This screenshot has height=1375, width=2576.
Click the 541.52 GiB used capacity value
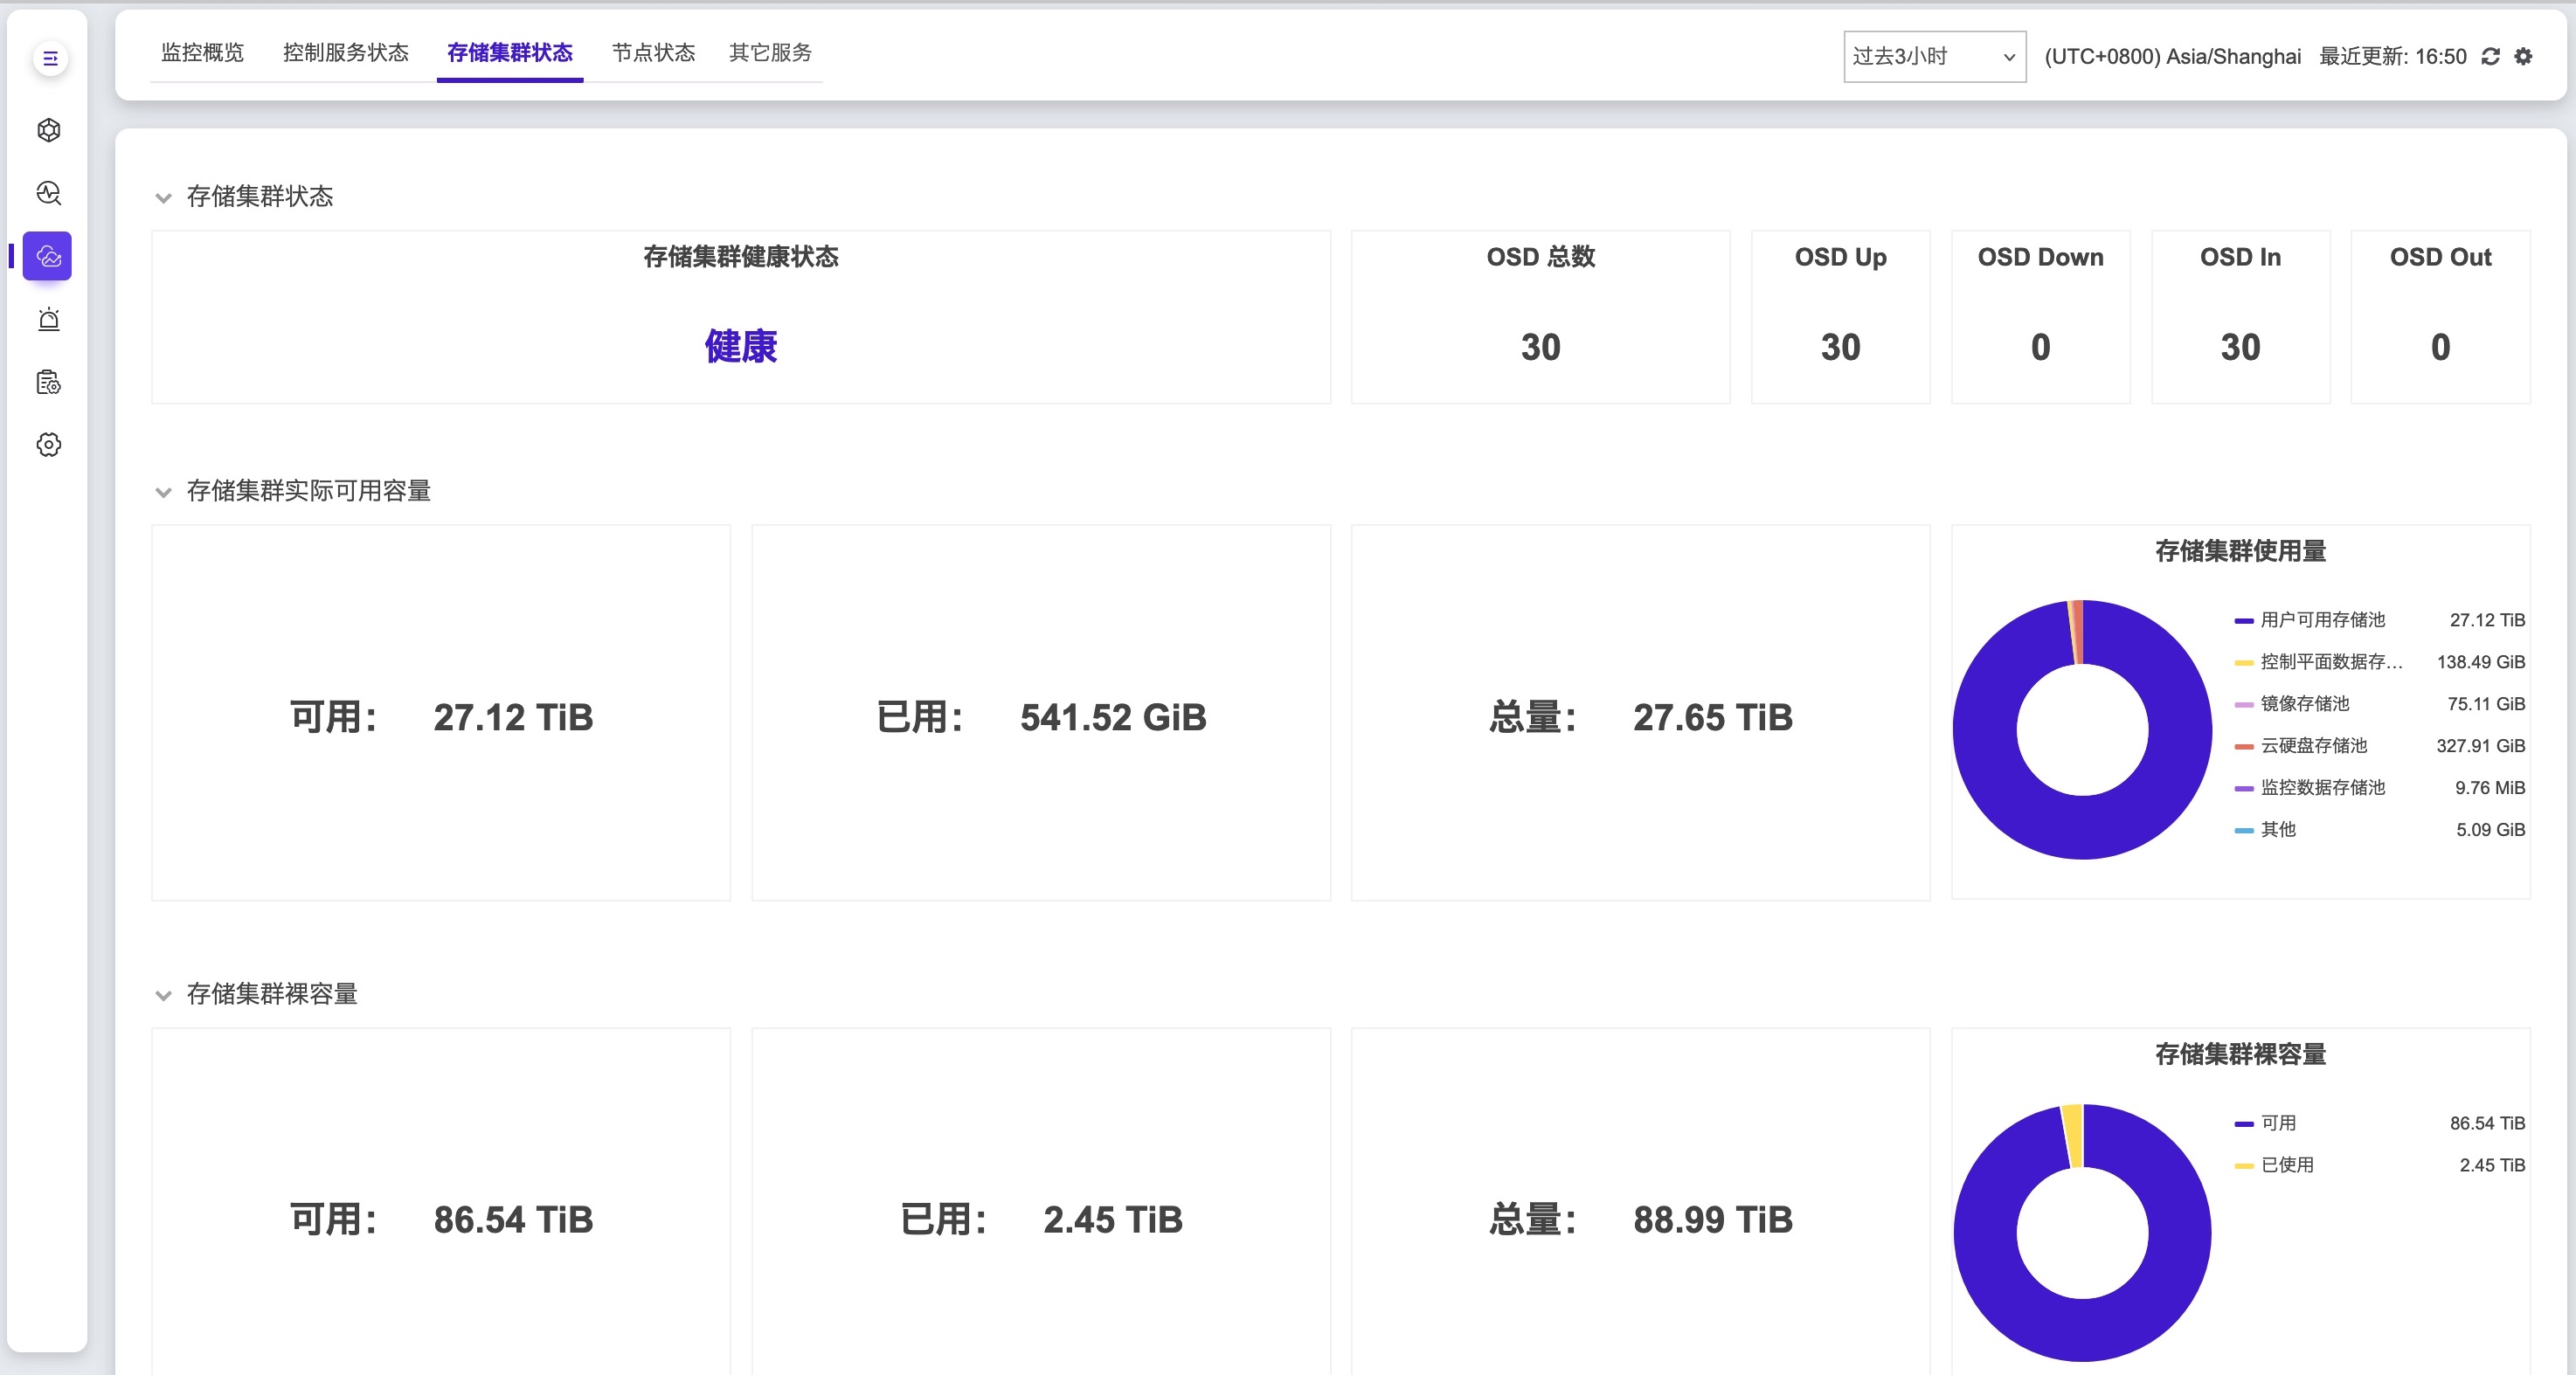point(1113,717)
